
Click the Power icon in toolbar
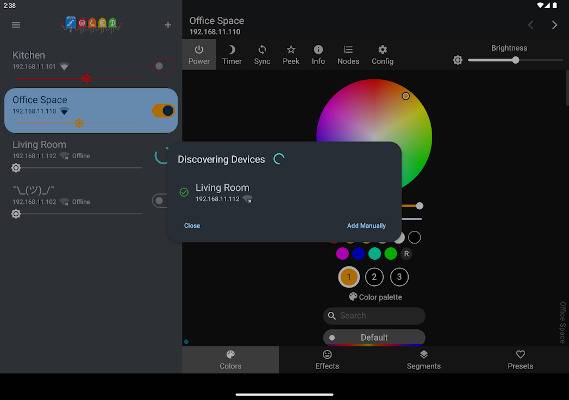(199, 49)
